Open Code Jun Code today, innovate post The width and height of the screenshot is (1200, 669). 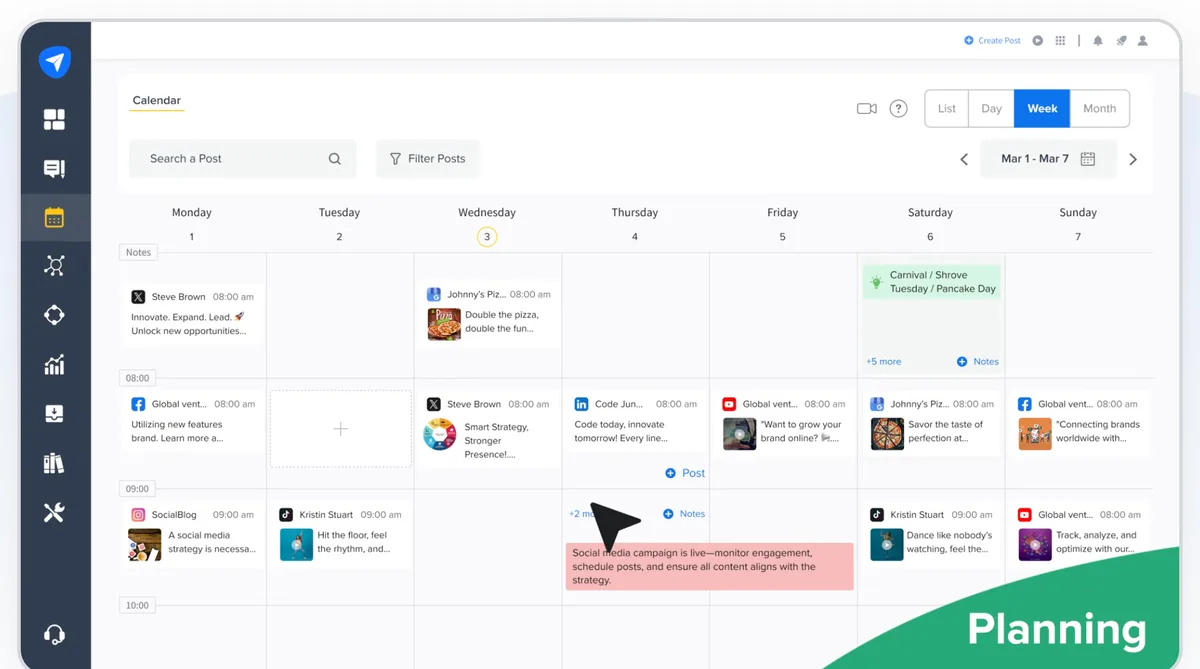[635, 423]
